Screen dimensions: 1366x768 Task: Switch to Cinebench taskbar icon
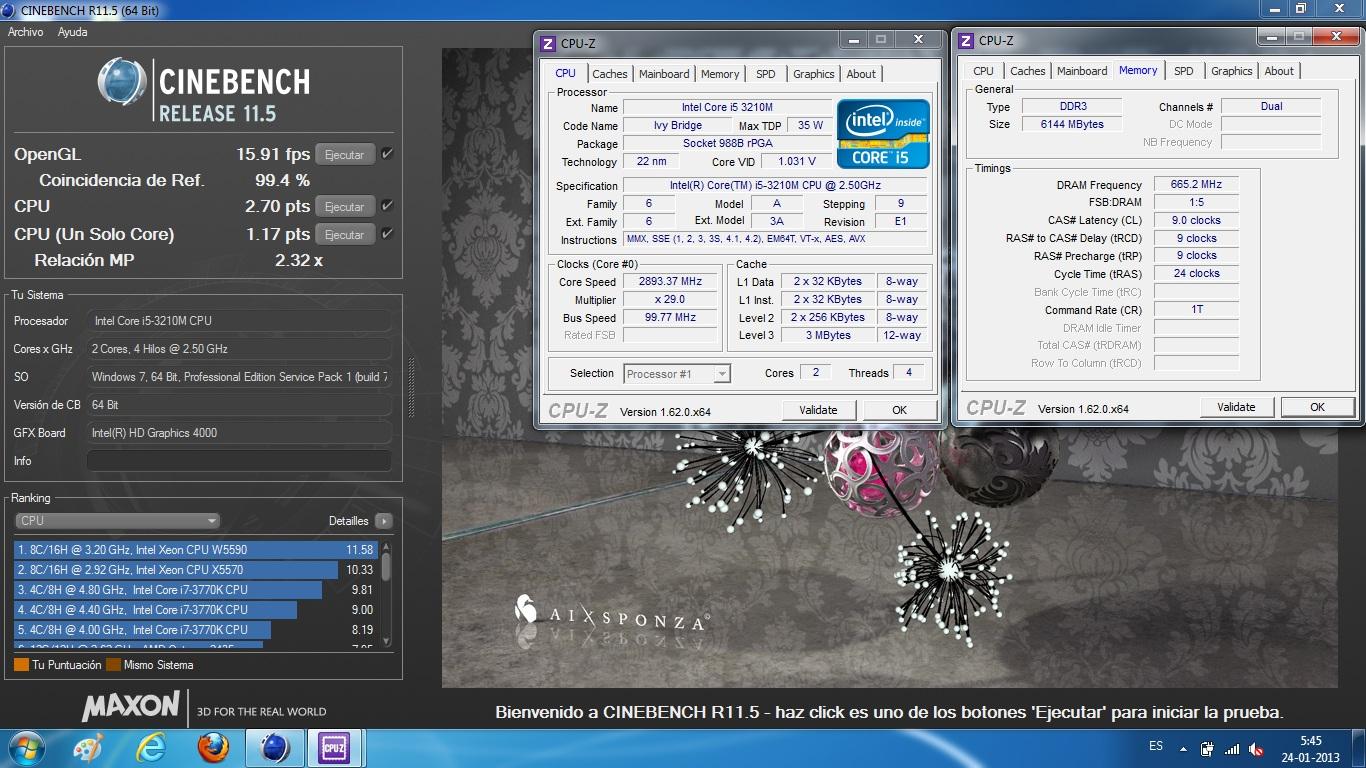click(274, 748)
